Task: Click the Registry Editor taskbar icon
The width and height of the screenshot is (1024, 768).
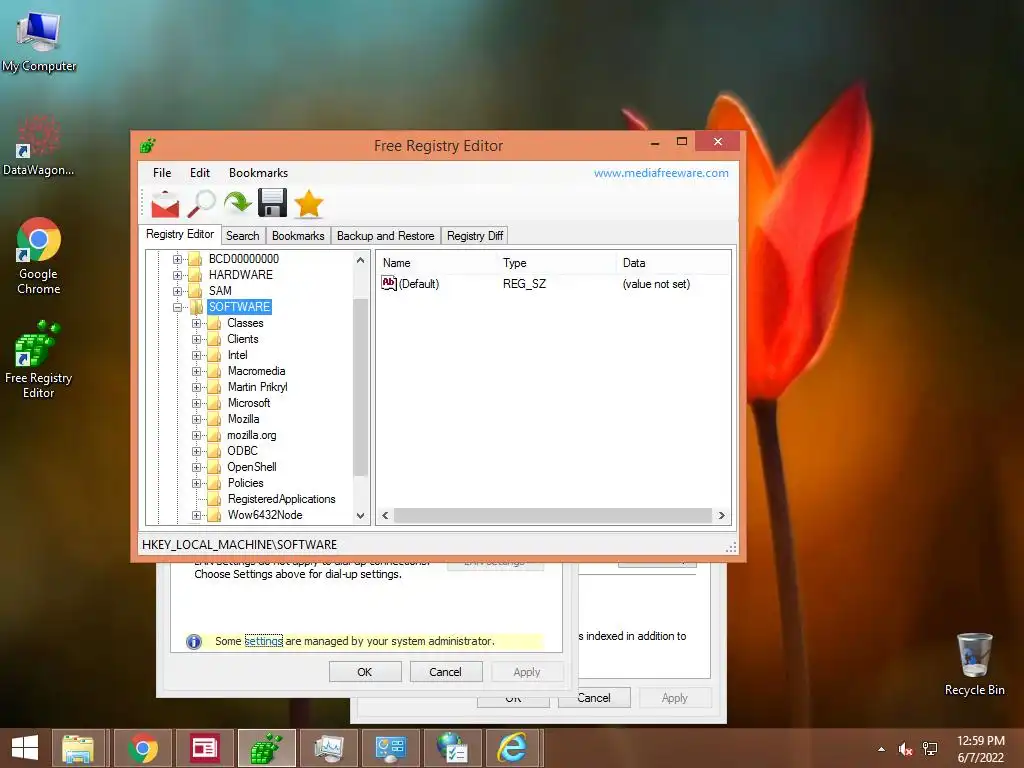Action: coord(266,748)
